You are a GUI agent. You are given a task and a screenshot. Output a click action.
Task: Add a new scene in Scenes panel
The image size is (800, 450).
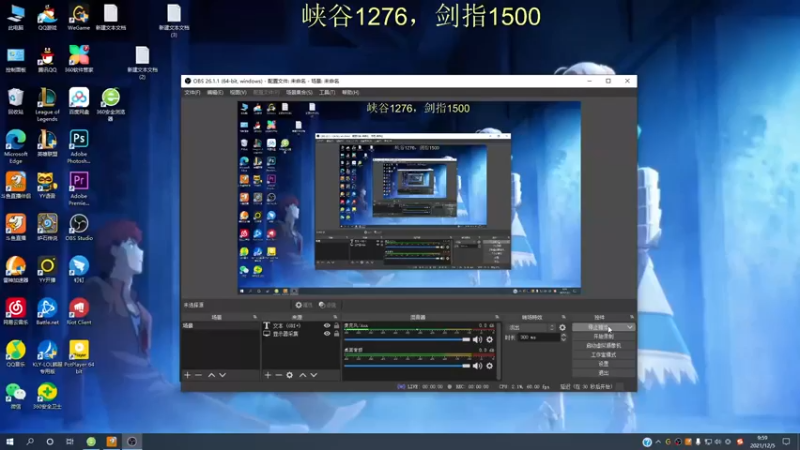pyautogui.click(x=187, y=375)
